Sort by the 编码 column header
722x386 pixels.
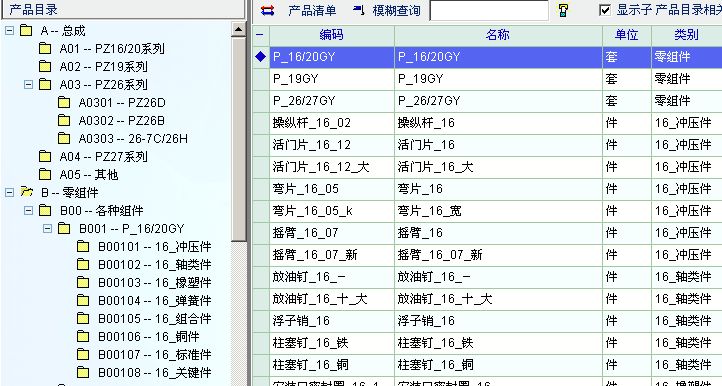(332, 35)
